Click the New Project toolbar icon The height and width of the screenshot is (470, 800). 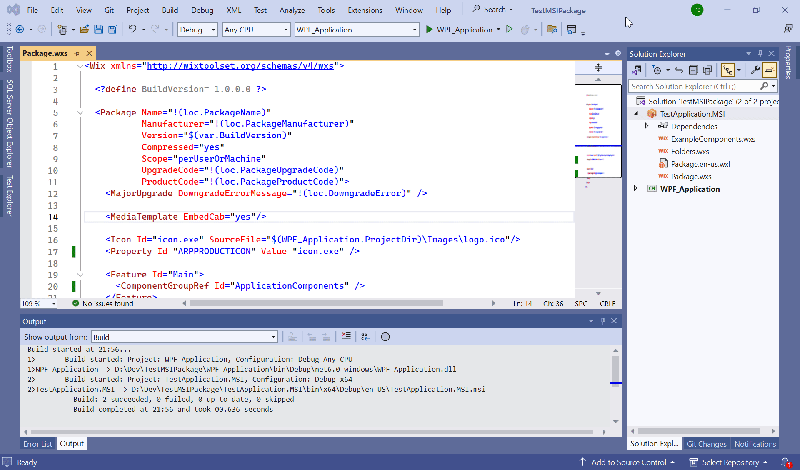(62, 30)
